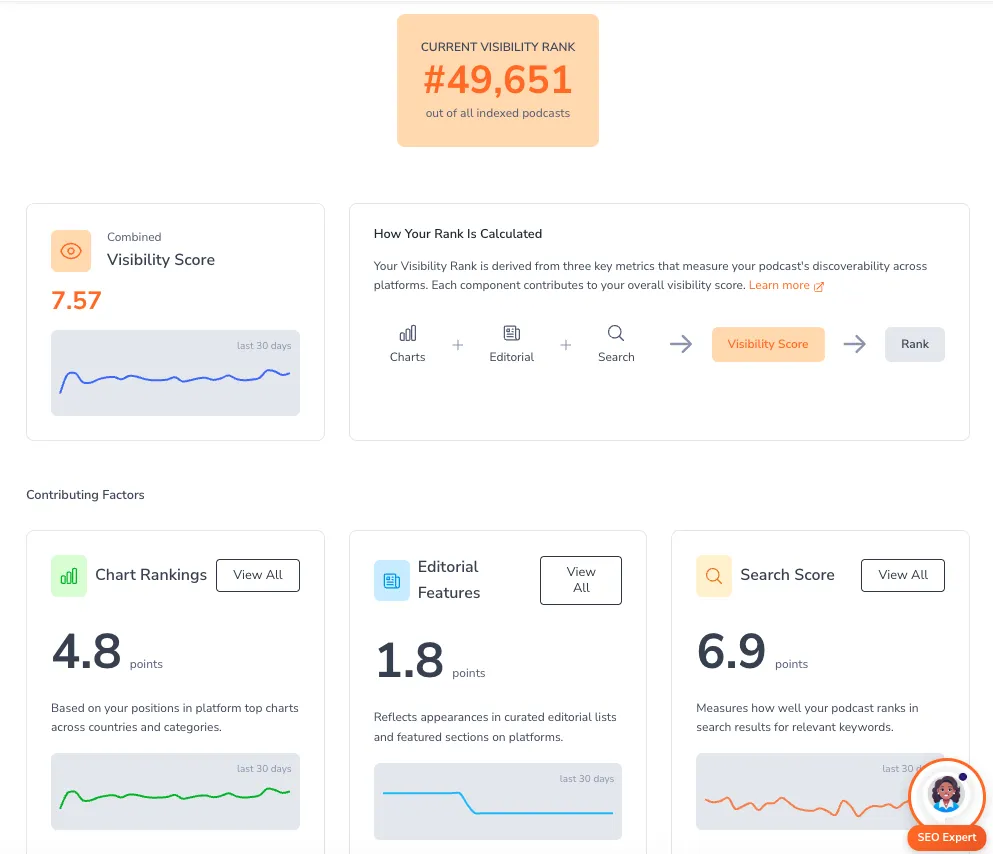Open the Learn more link
This screenshot has width=993, height=854.
tap(779, 285)
